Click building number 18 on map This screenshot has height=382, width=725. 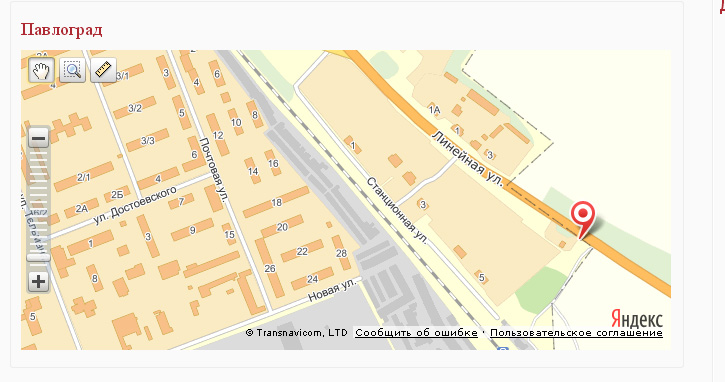(276, 202)
